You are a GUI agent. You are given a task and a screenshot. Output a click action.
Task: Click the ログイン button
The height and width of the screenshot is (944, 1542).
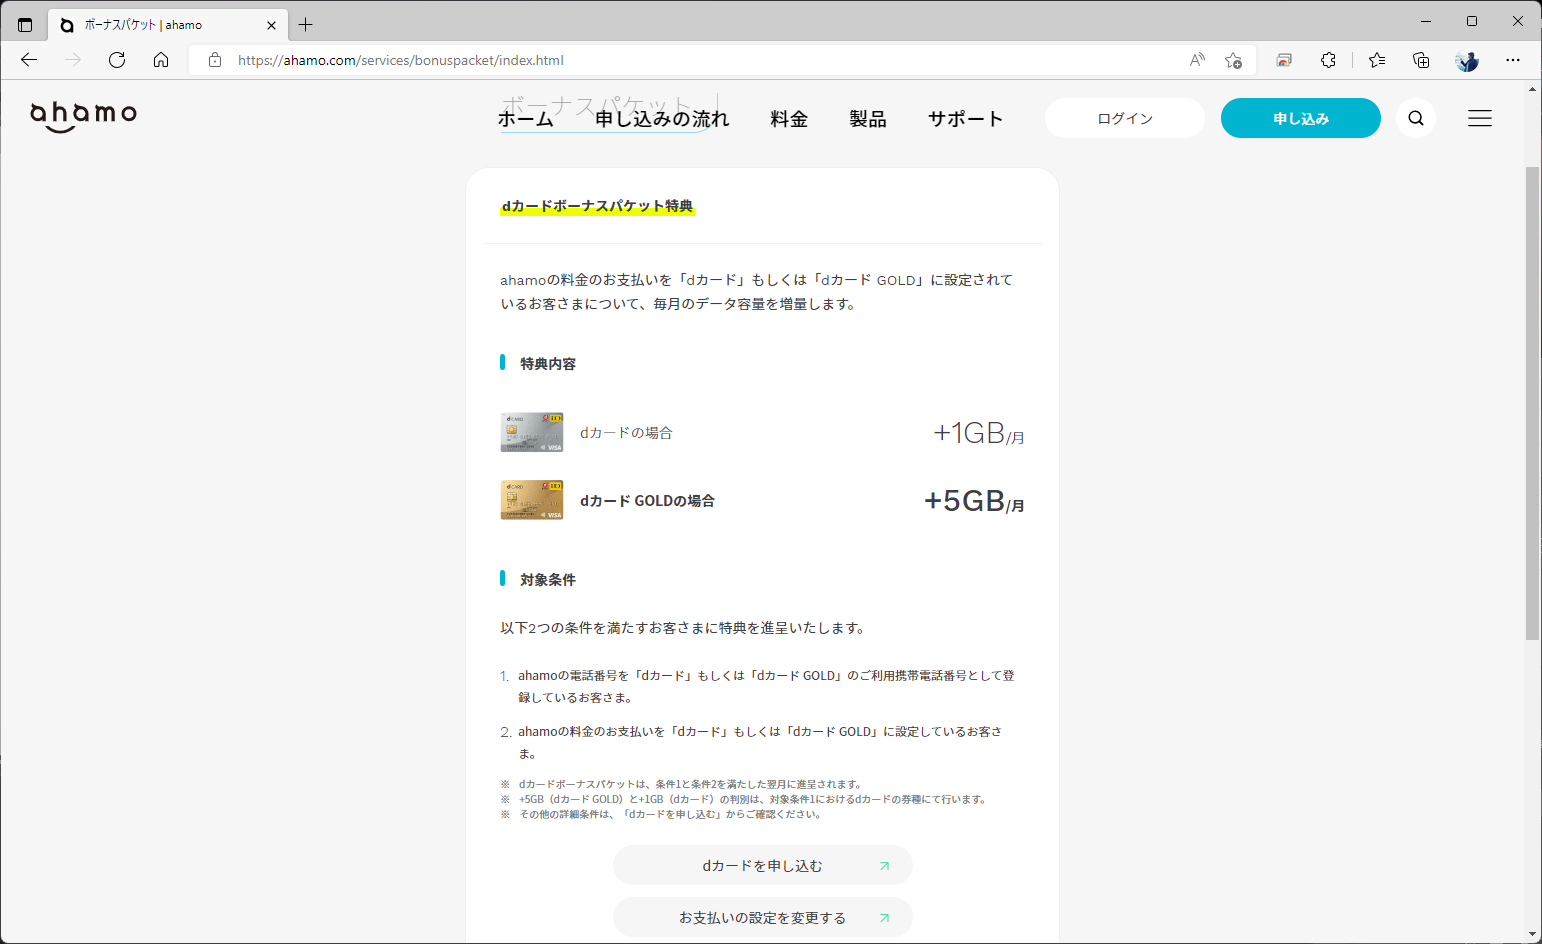coord(1124,117)
